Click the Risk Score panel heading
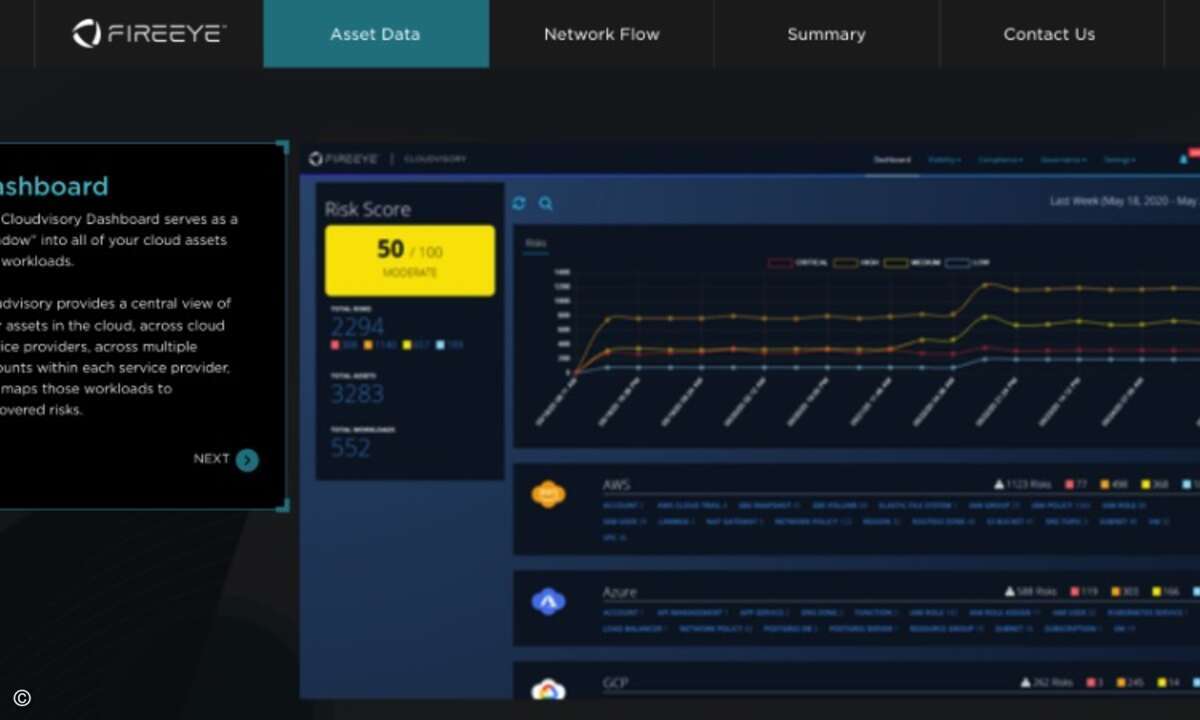Screen dimensions: 1200x720 pos(367,209)
